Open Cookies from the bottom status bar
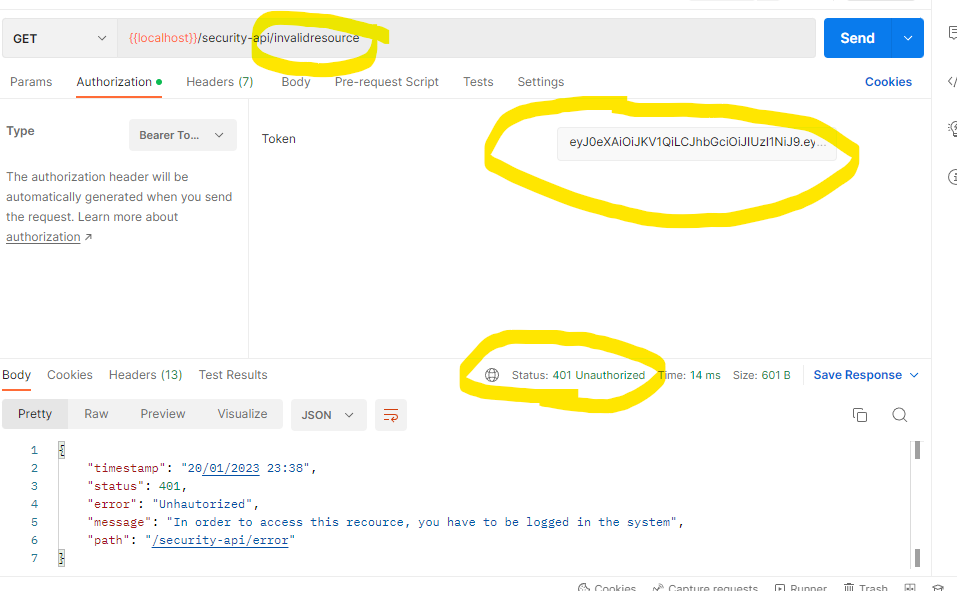This screenshot has height=591, width=957. pyautogui.click(x=611, y=586)
